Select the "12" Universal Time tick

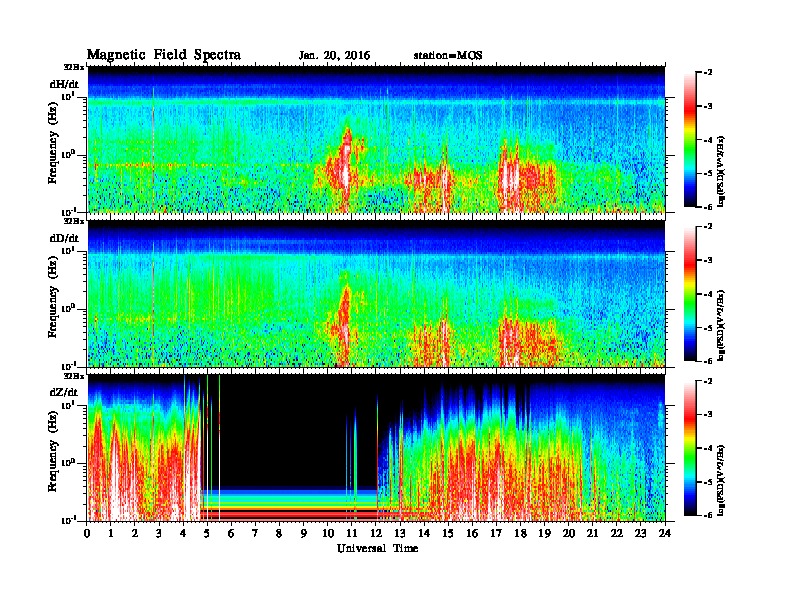coord(376,534)
